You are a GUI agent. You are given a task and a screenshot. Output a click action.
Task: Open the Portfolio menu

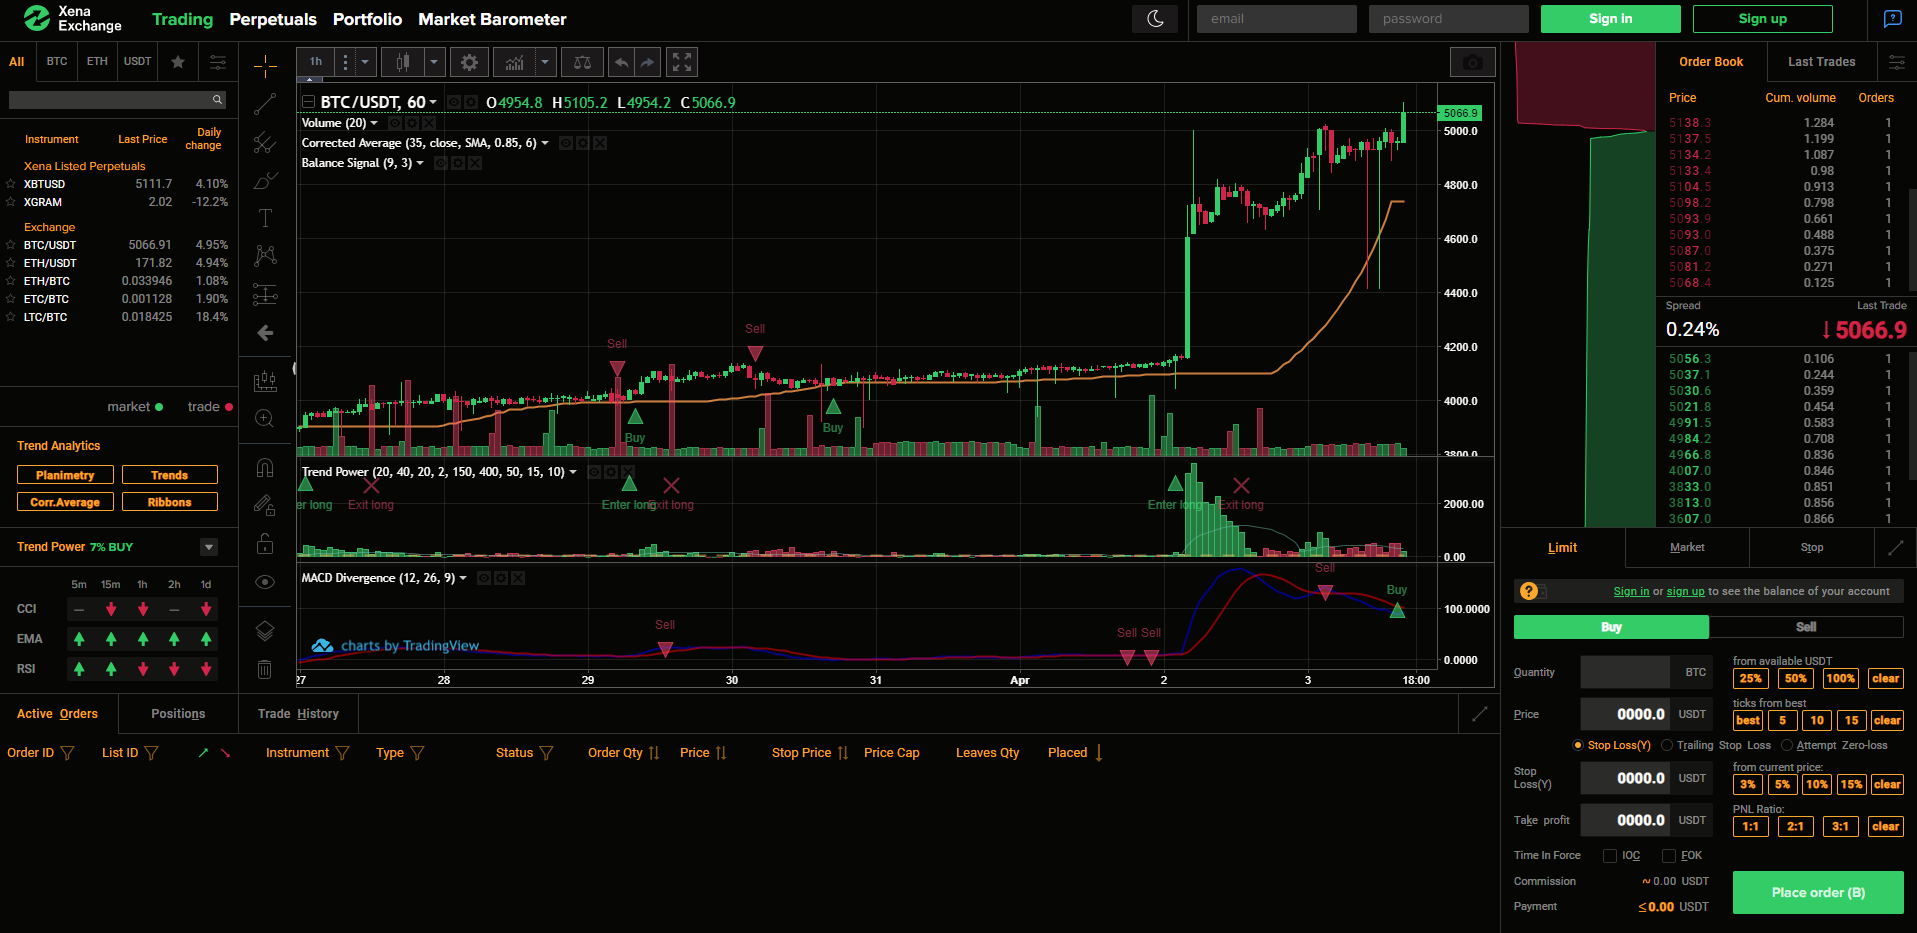pyautogui.click(x=367, y=19)
